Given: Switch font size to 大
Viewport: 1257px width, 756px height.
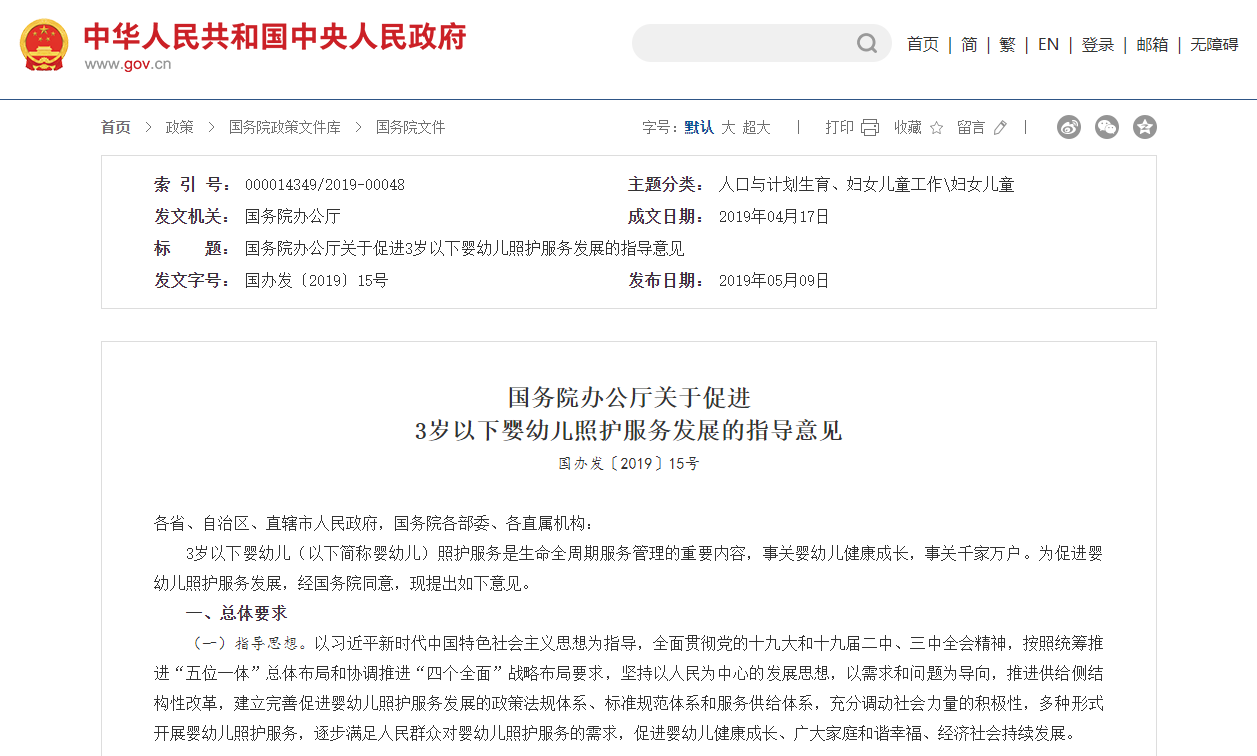Looking at the screenshot, I should 728,127.
